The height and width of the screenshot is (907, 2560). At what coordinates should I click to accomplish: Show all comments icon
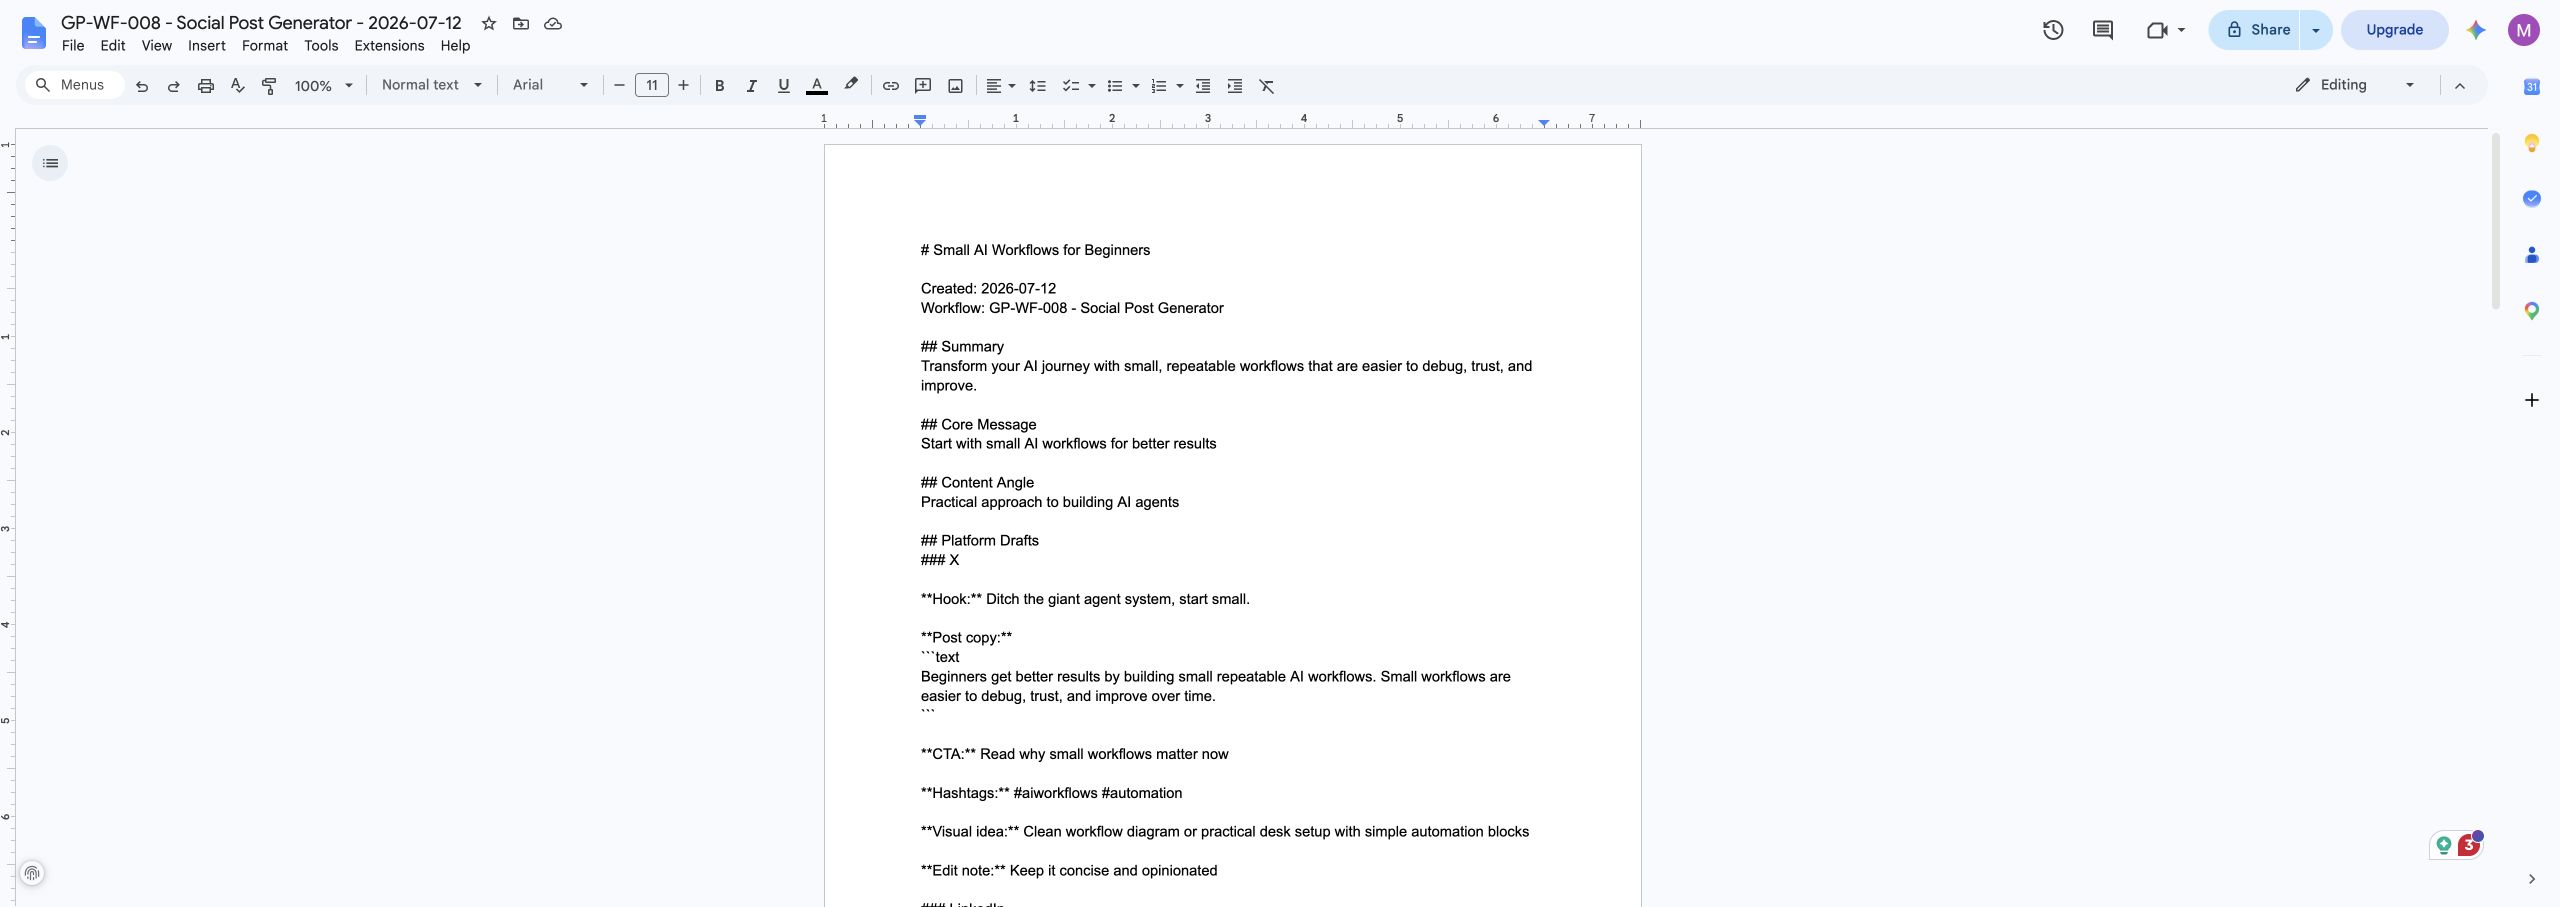pos(2103,30)
